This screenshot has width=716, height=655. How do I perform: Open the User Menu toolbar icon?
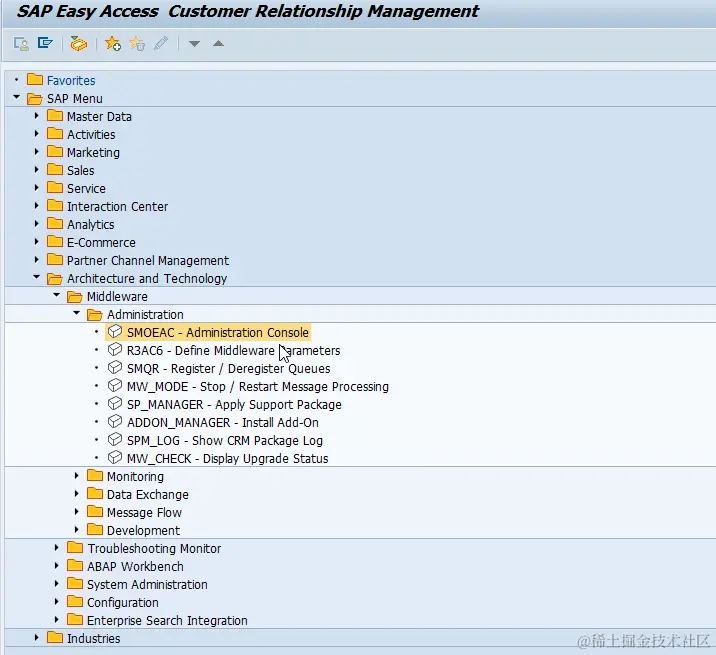click(21, 44)
